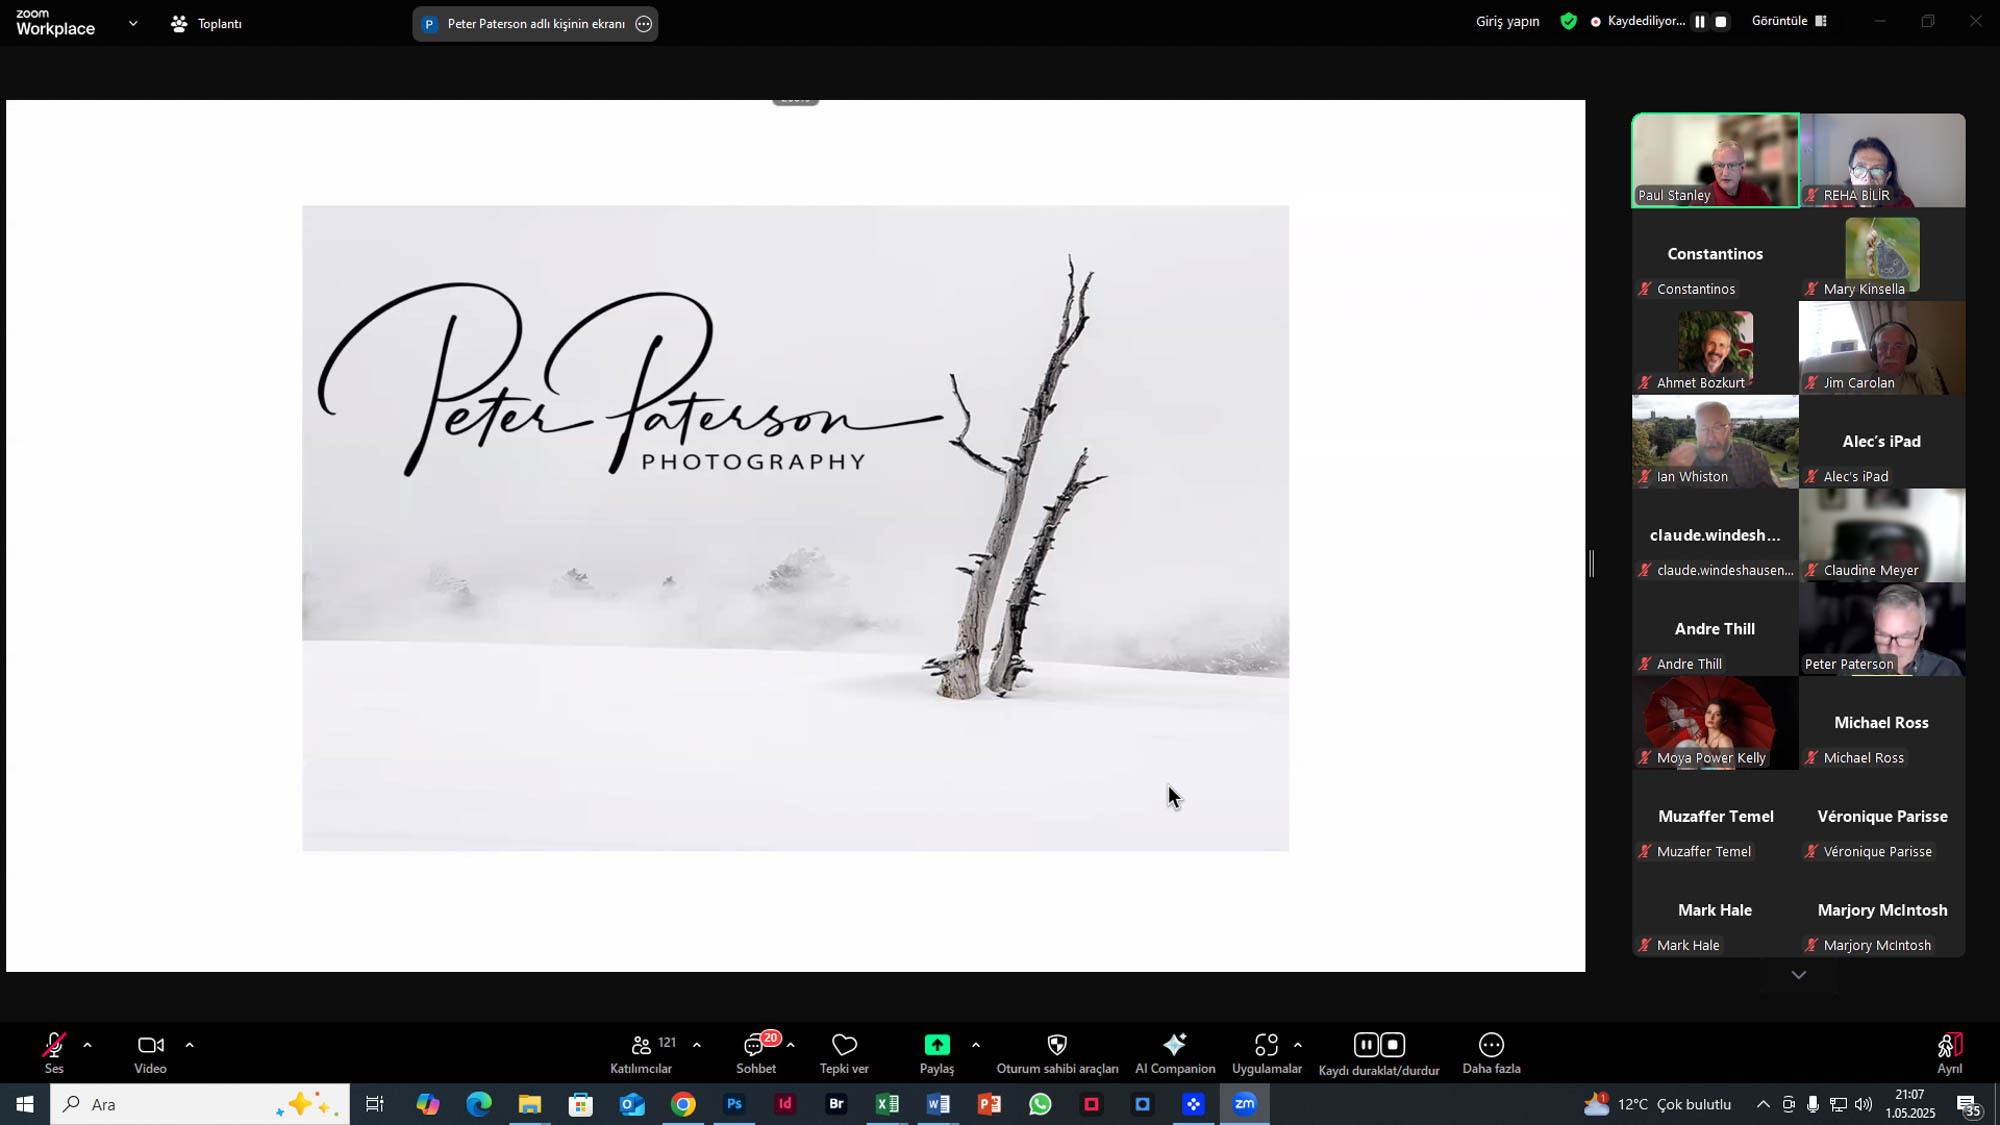The width and height of the screenshot is (2000, 1125).
Task: Select Jim Carolan's video thumbnail
Action: click(1882, 348)
